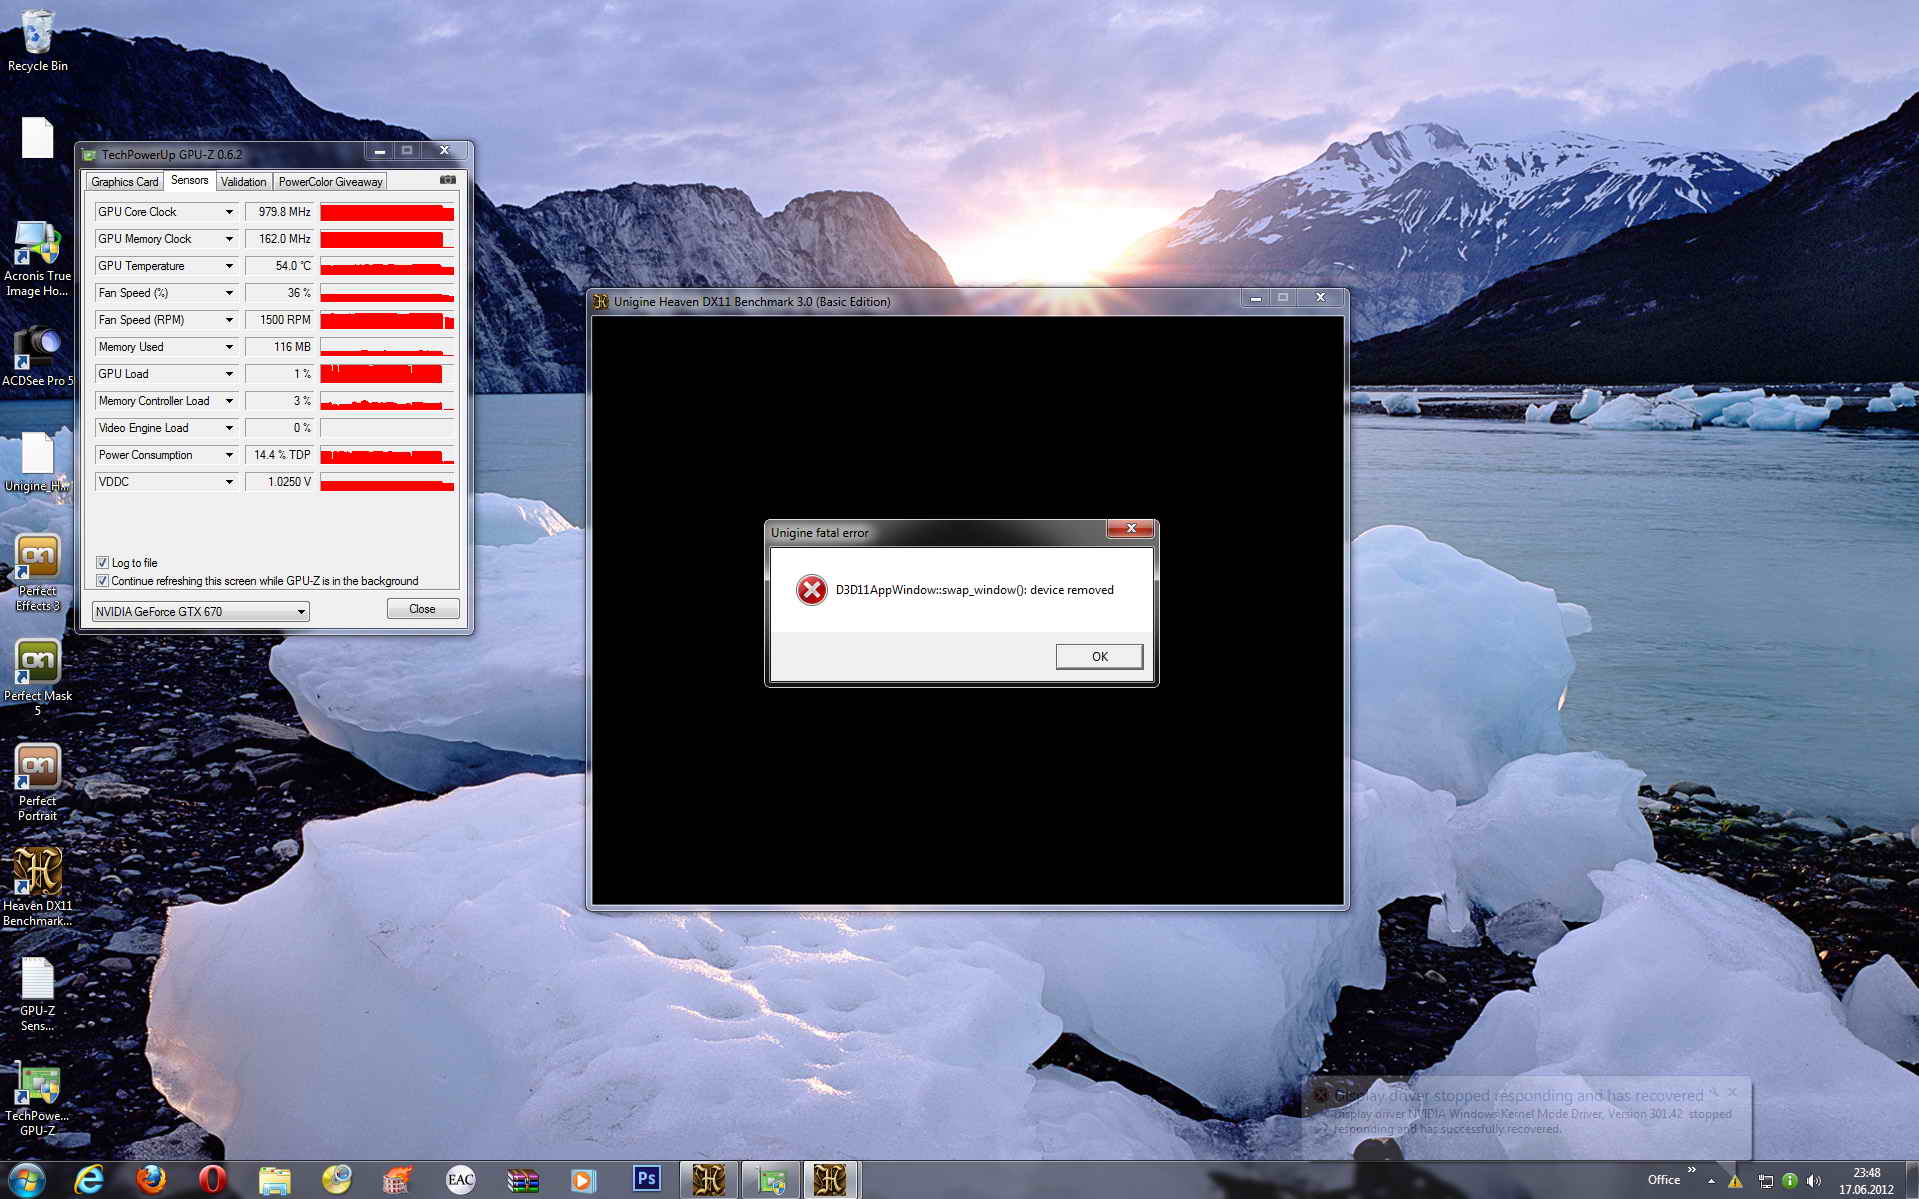This screenshot has width=1919, height=1199.
Task: Open the VDDC sensor dropdown
Action: (x=229, y=482)
